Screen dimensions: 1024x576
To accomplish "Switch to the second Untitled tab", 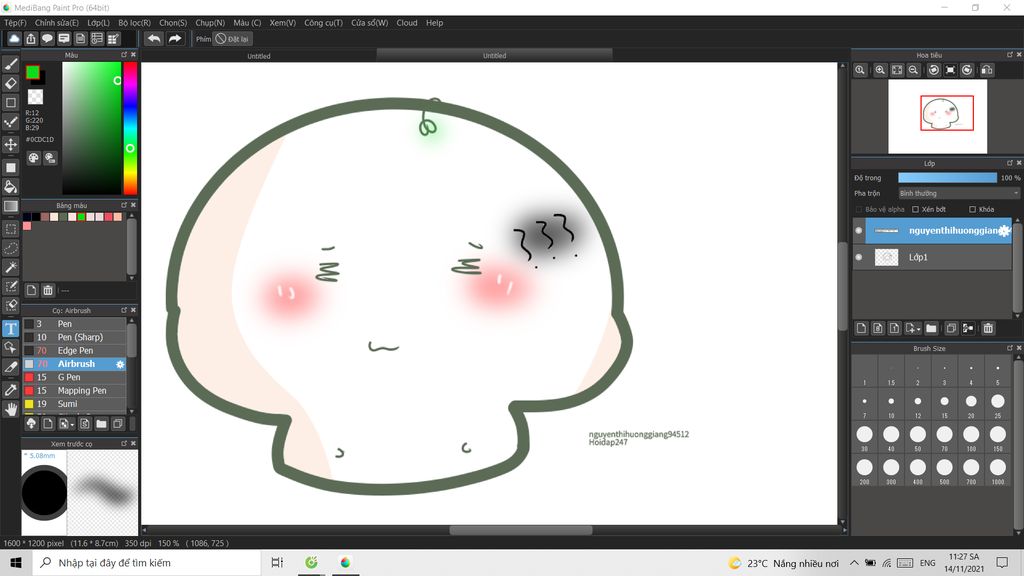I will (x=494, y=56).
